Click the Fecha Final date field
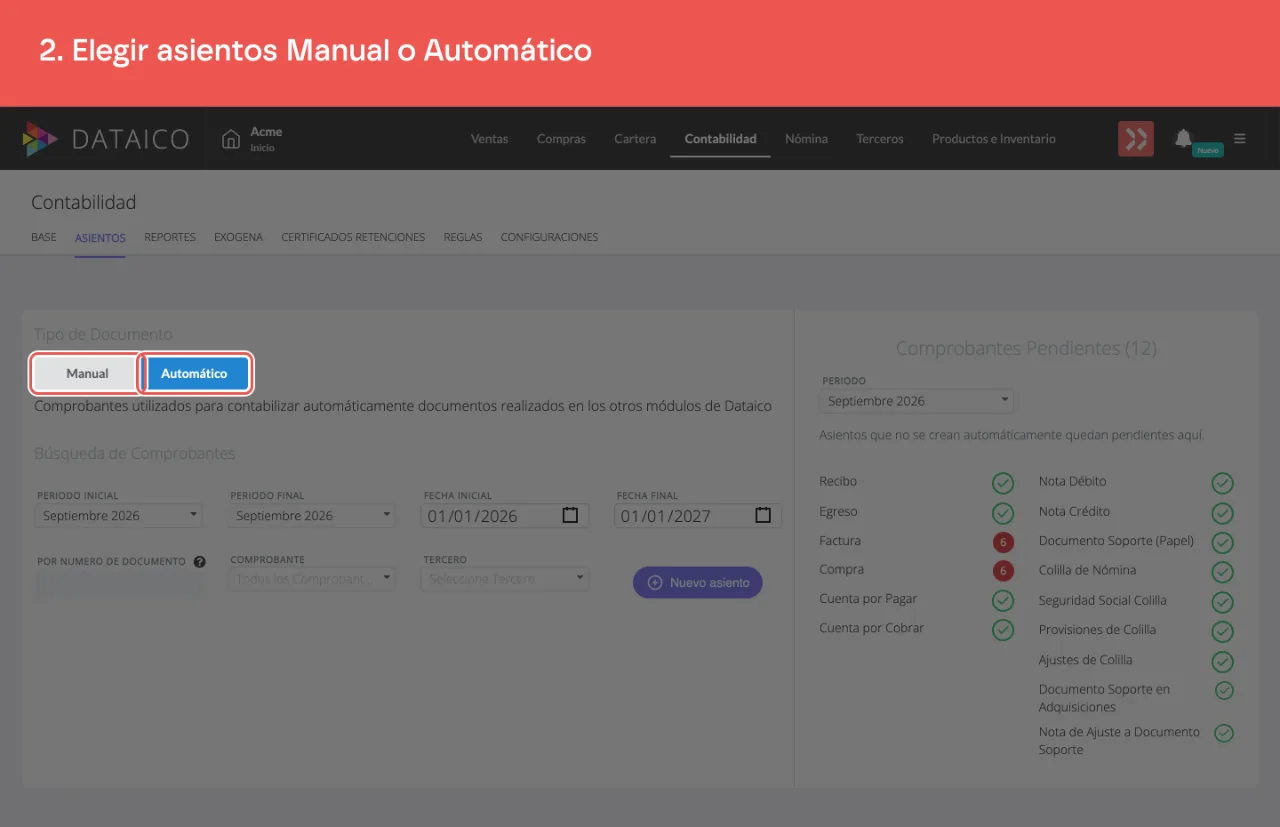Screen dimensions: 1280x827 click(x=698, y=516)
